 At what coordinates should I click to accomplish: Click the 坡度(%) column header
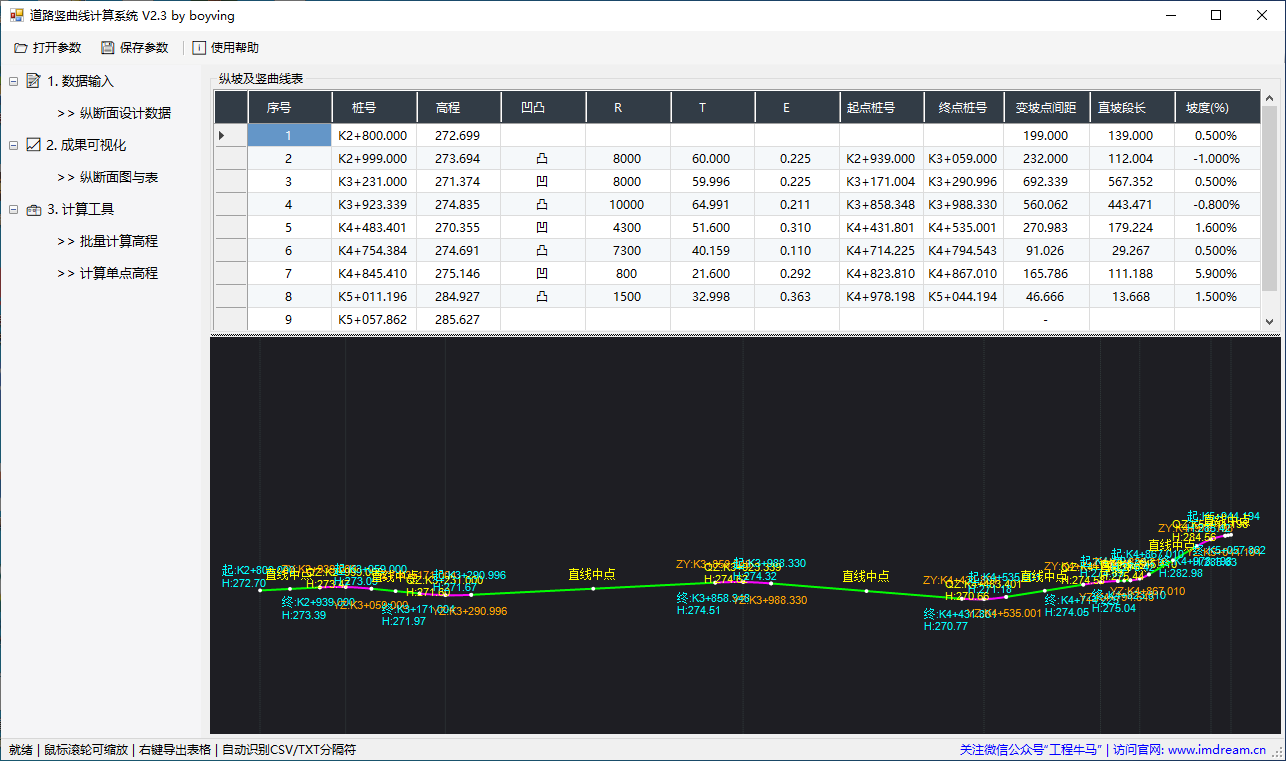point(1207,107)
